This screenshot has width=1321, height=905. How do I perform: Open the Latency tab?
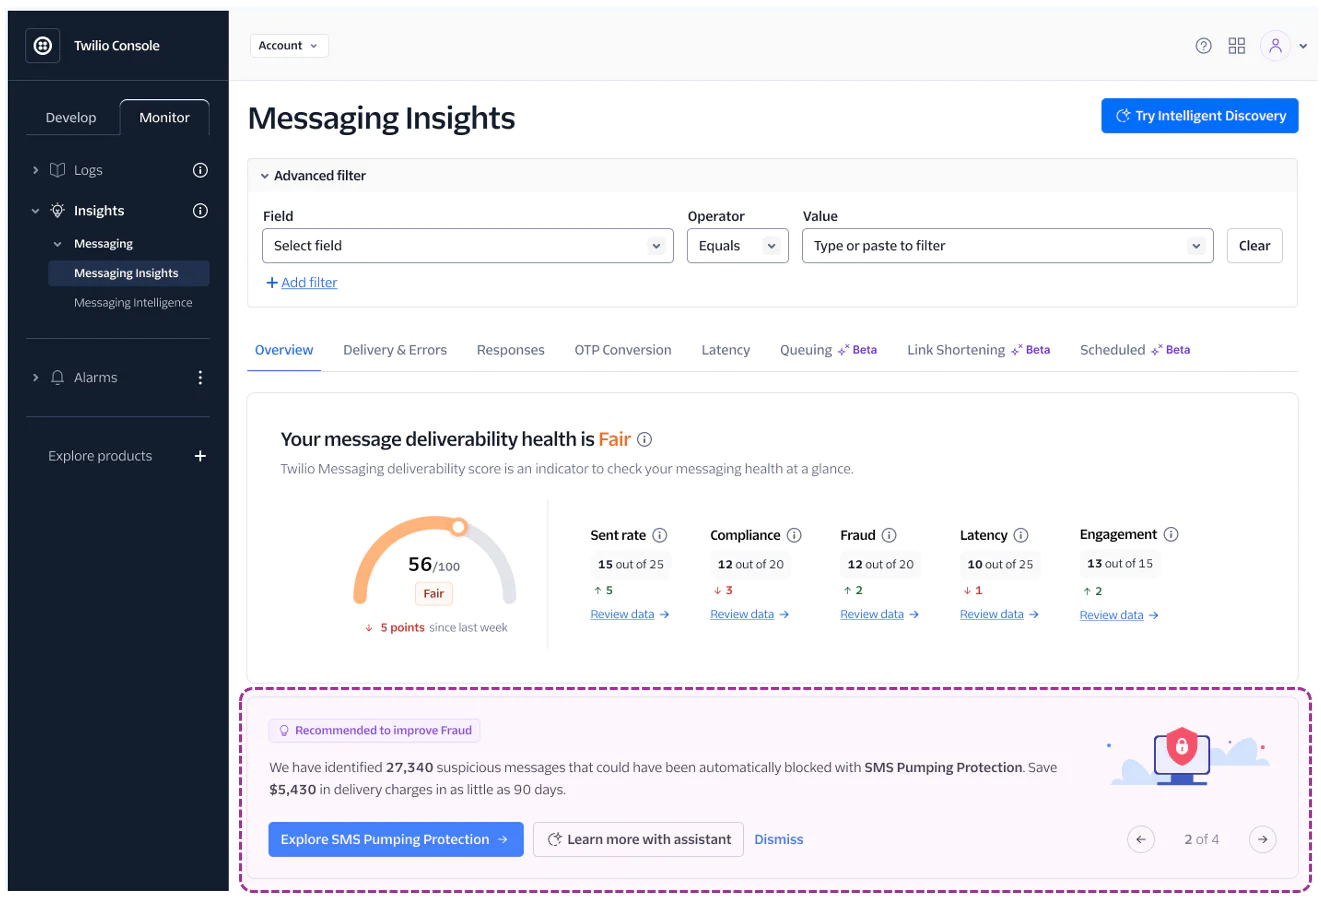click(x=726, y=350)
